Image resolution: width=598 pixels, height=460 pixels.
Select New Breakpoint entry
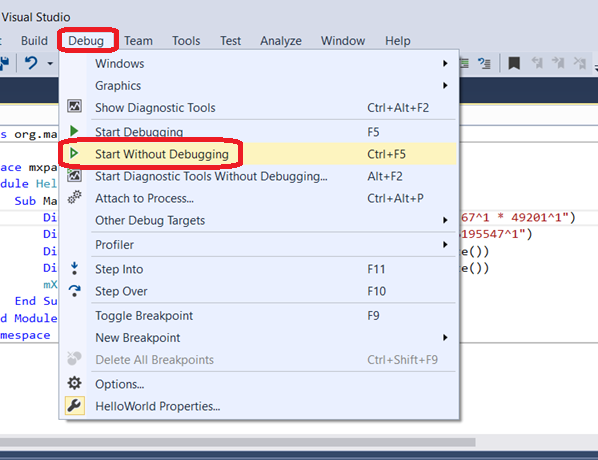258,338
